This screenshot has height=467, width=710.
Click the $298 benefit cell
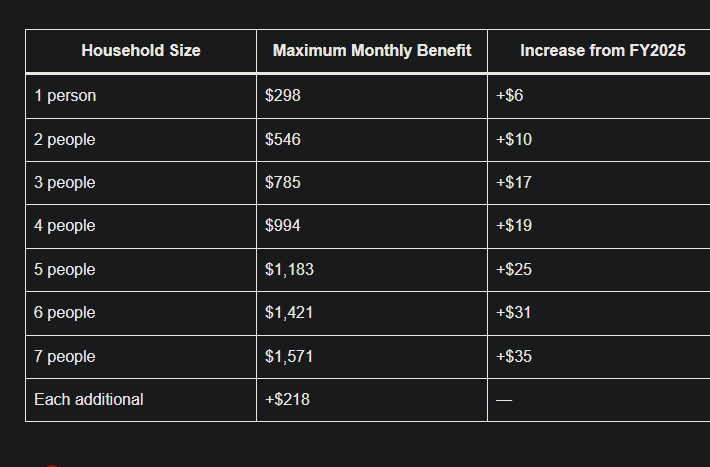pyautogui.click(x=283, y=96)
